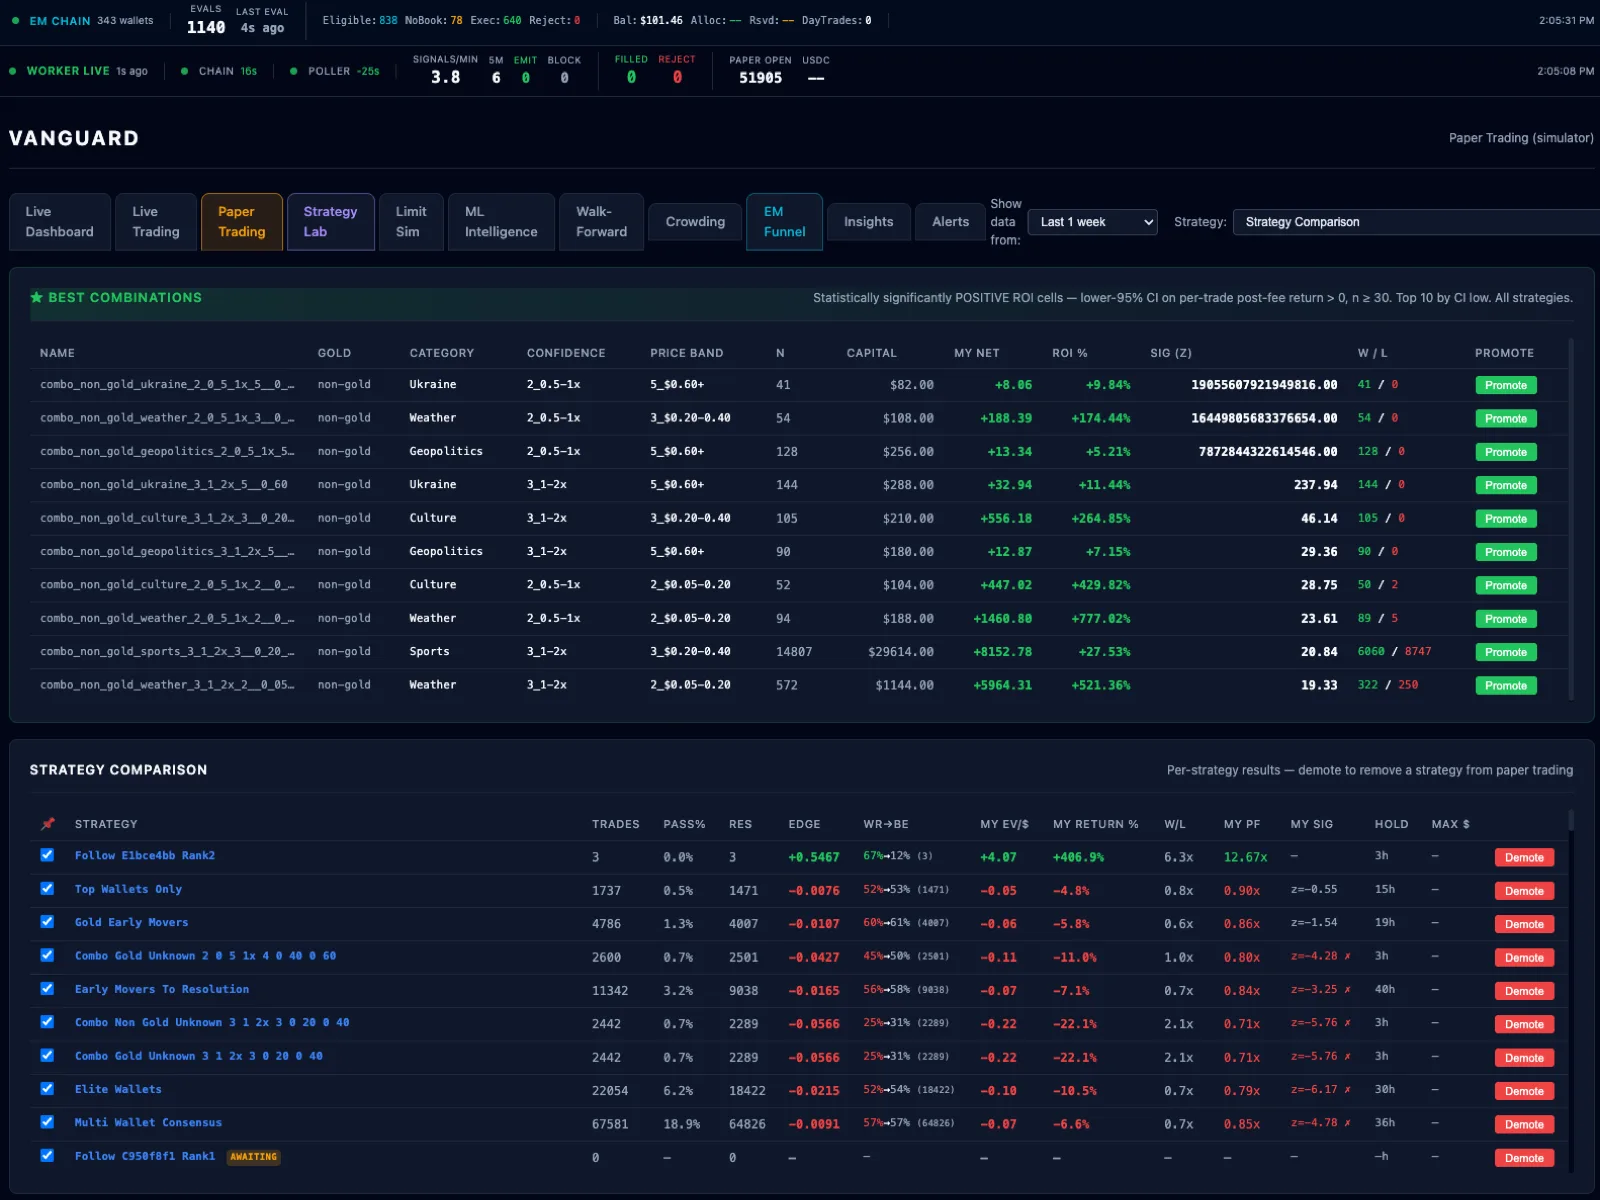Open the Strategy Lab tab
This screenshot has height=1200, width=1600.
coord(331,222)
